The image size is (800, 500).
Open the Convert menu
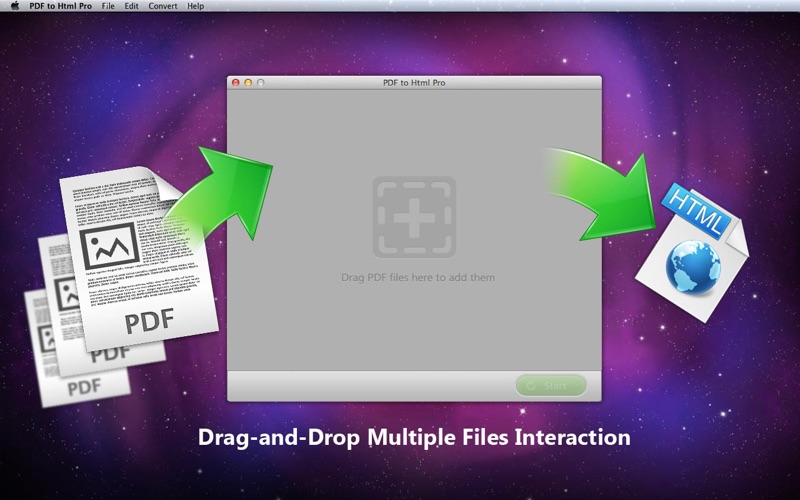coord(163,6)
